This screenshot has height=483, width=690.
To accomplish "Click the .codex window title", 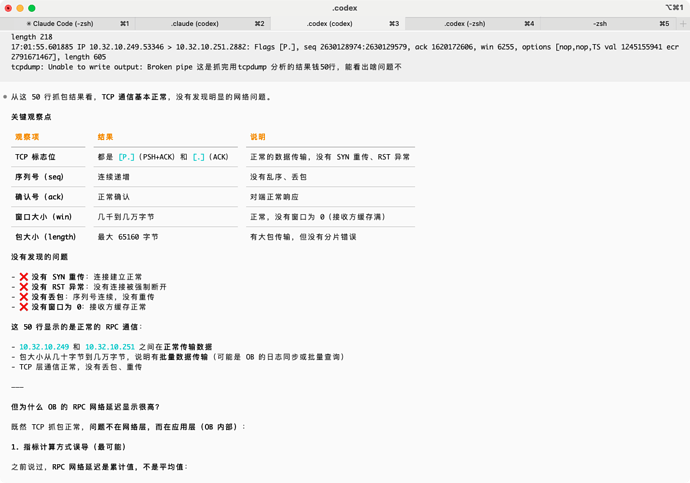I will [345, 8].
